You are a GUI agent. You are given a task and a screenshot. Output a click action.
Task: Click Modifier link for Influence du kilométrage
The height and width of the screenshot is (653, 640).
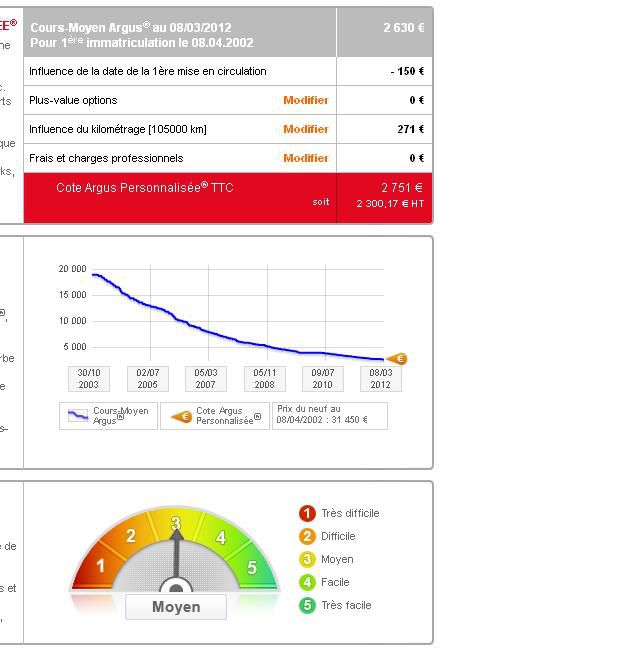[305, 129]
